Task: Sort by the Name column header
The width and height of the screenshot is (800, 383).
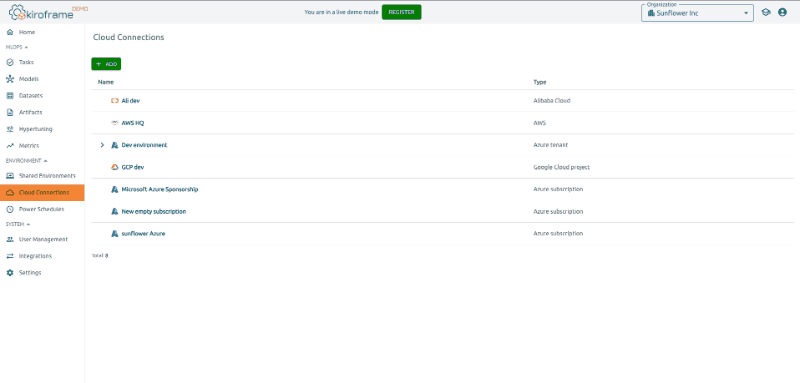Action: (x=106, y=82)
